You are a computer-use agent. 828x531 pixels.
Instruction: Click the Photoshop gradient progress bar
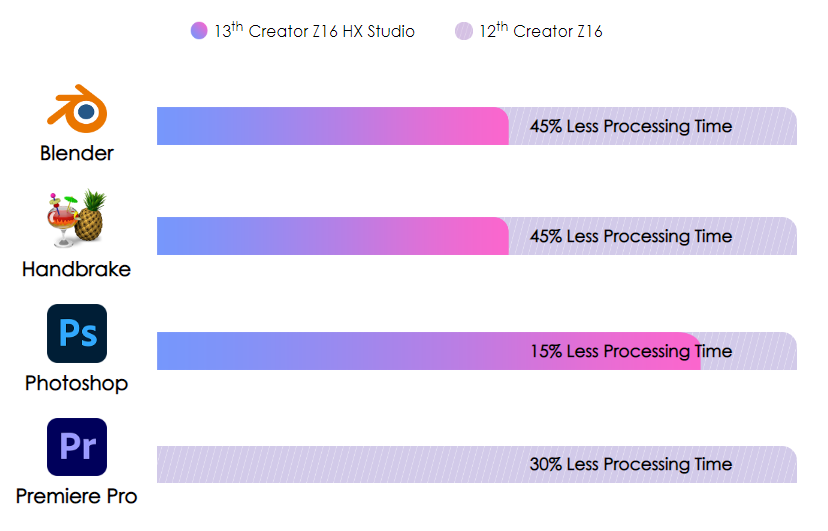pyautogui.click(x=429, y=351)
